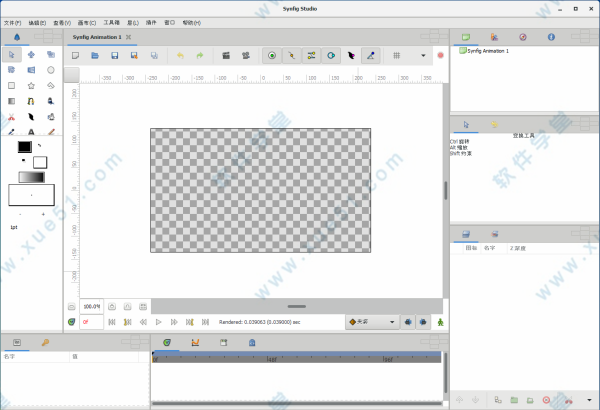This screenshot has height=410, width=600.
Task: Jump to the previous keyframe
Action: tap(127, 322)
